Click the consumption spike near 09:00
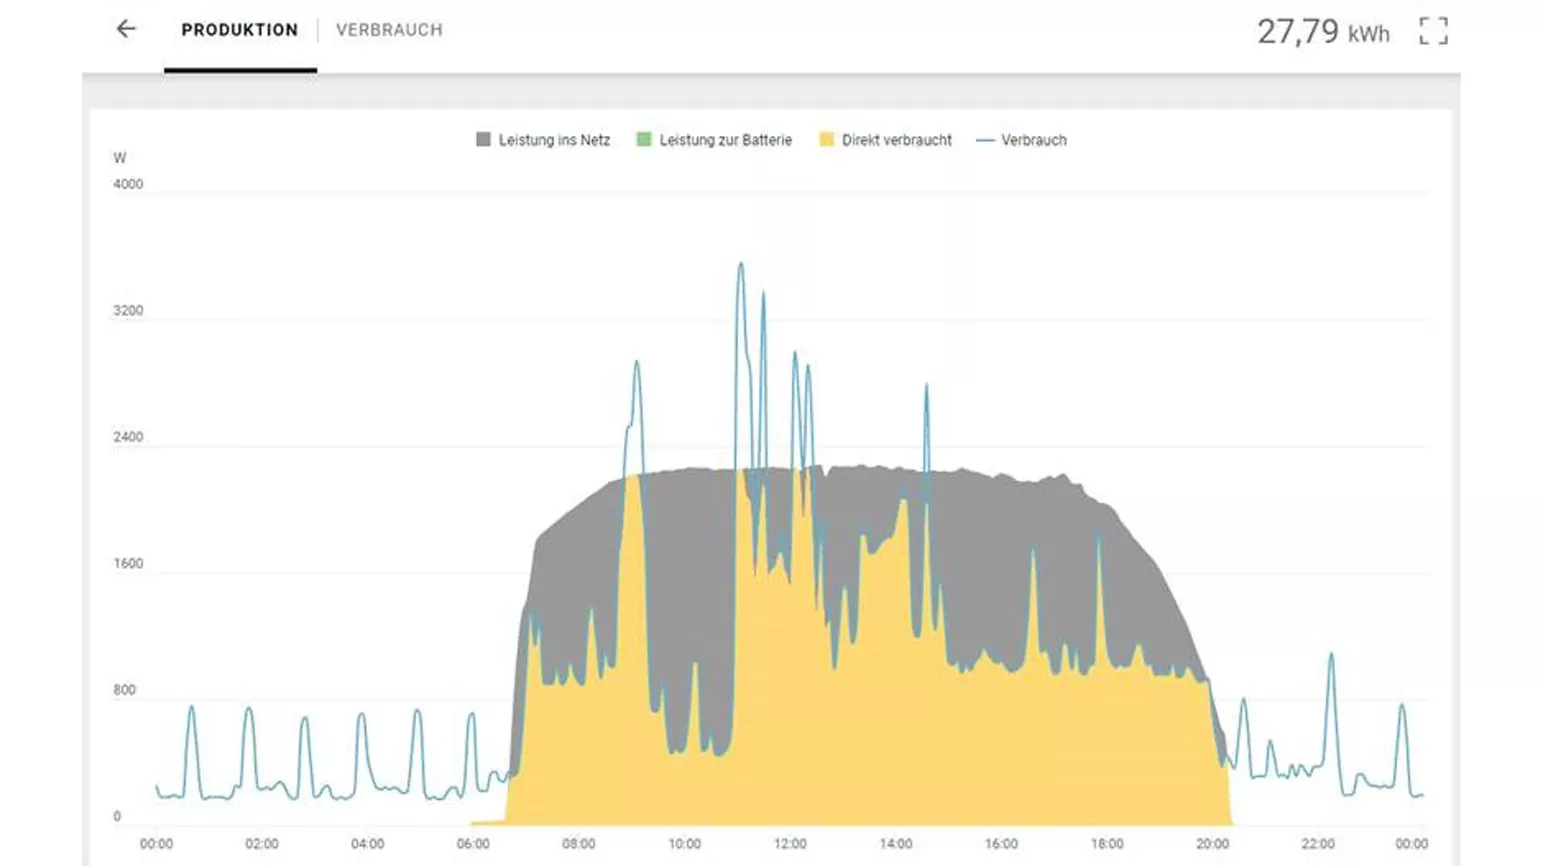This screenshot has width=1543, height=866. 636,364
